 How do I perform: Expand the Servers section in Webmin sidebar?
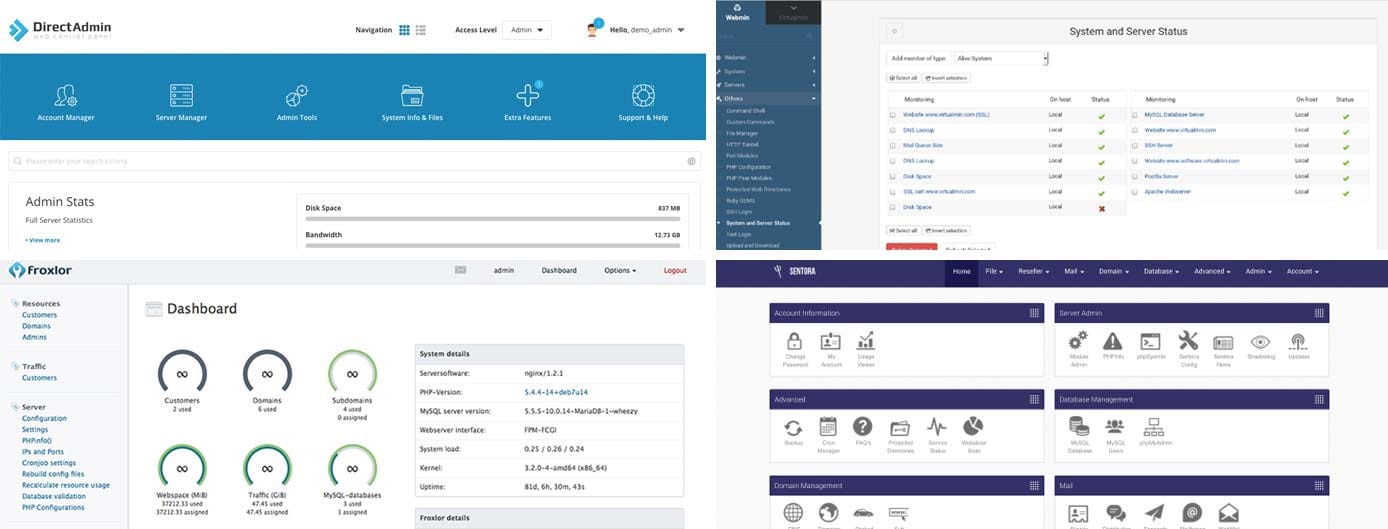[x=766, y=85]
